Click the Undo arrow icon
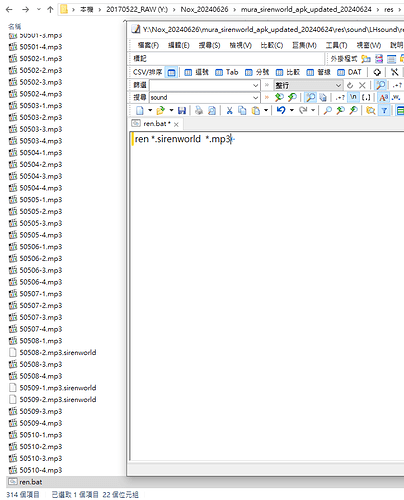The image size is (404, 500). [281, 110]
